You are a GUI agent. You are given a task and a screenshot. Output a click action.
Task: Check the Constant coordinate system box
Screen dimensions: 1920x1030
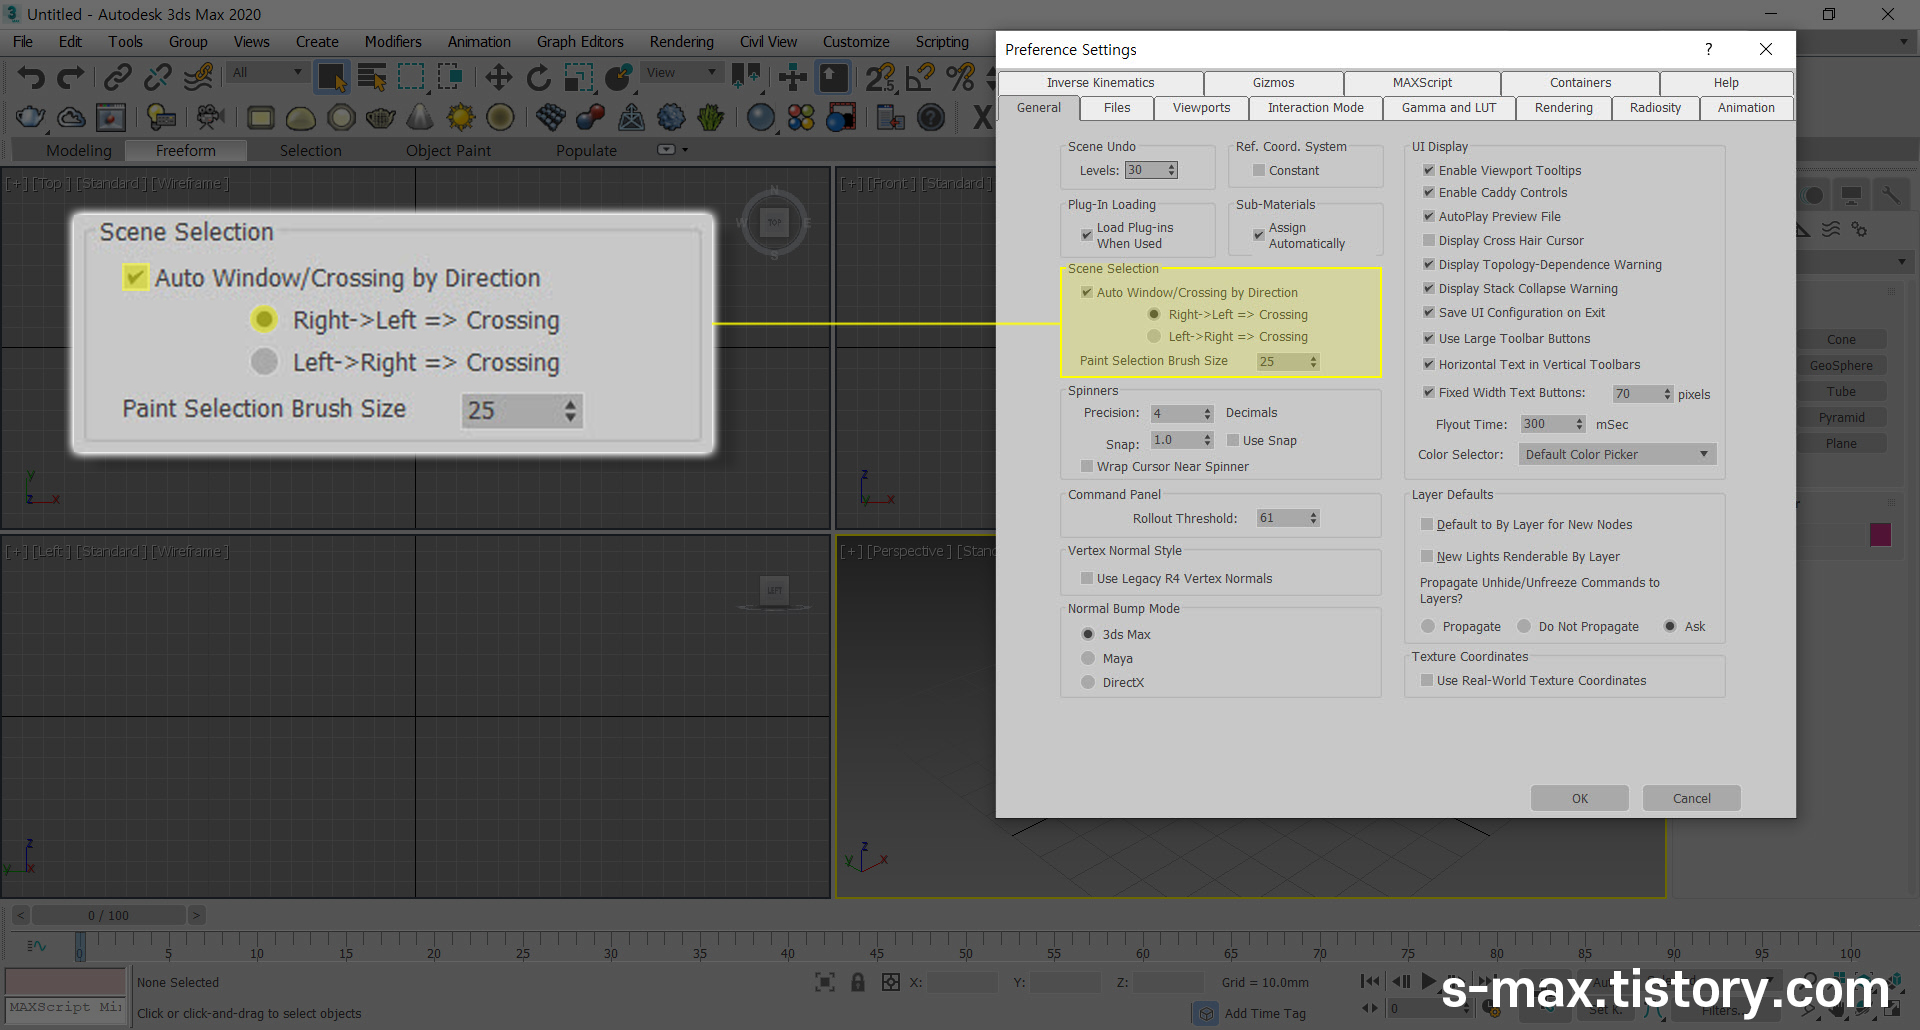(x=1259, y=171)
